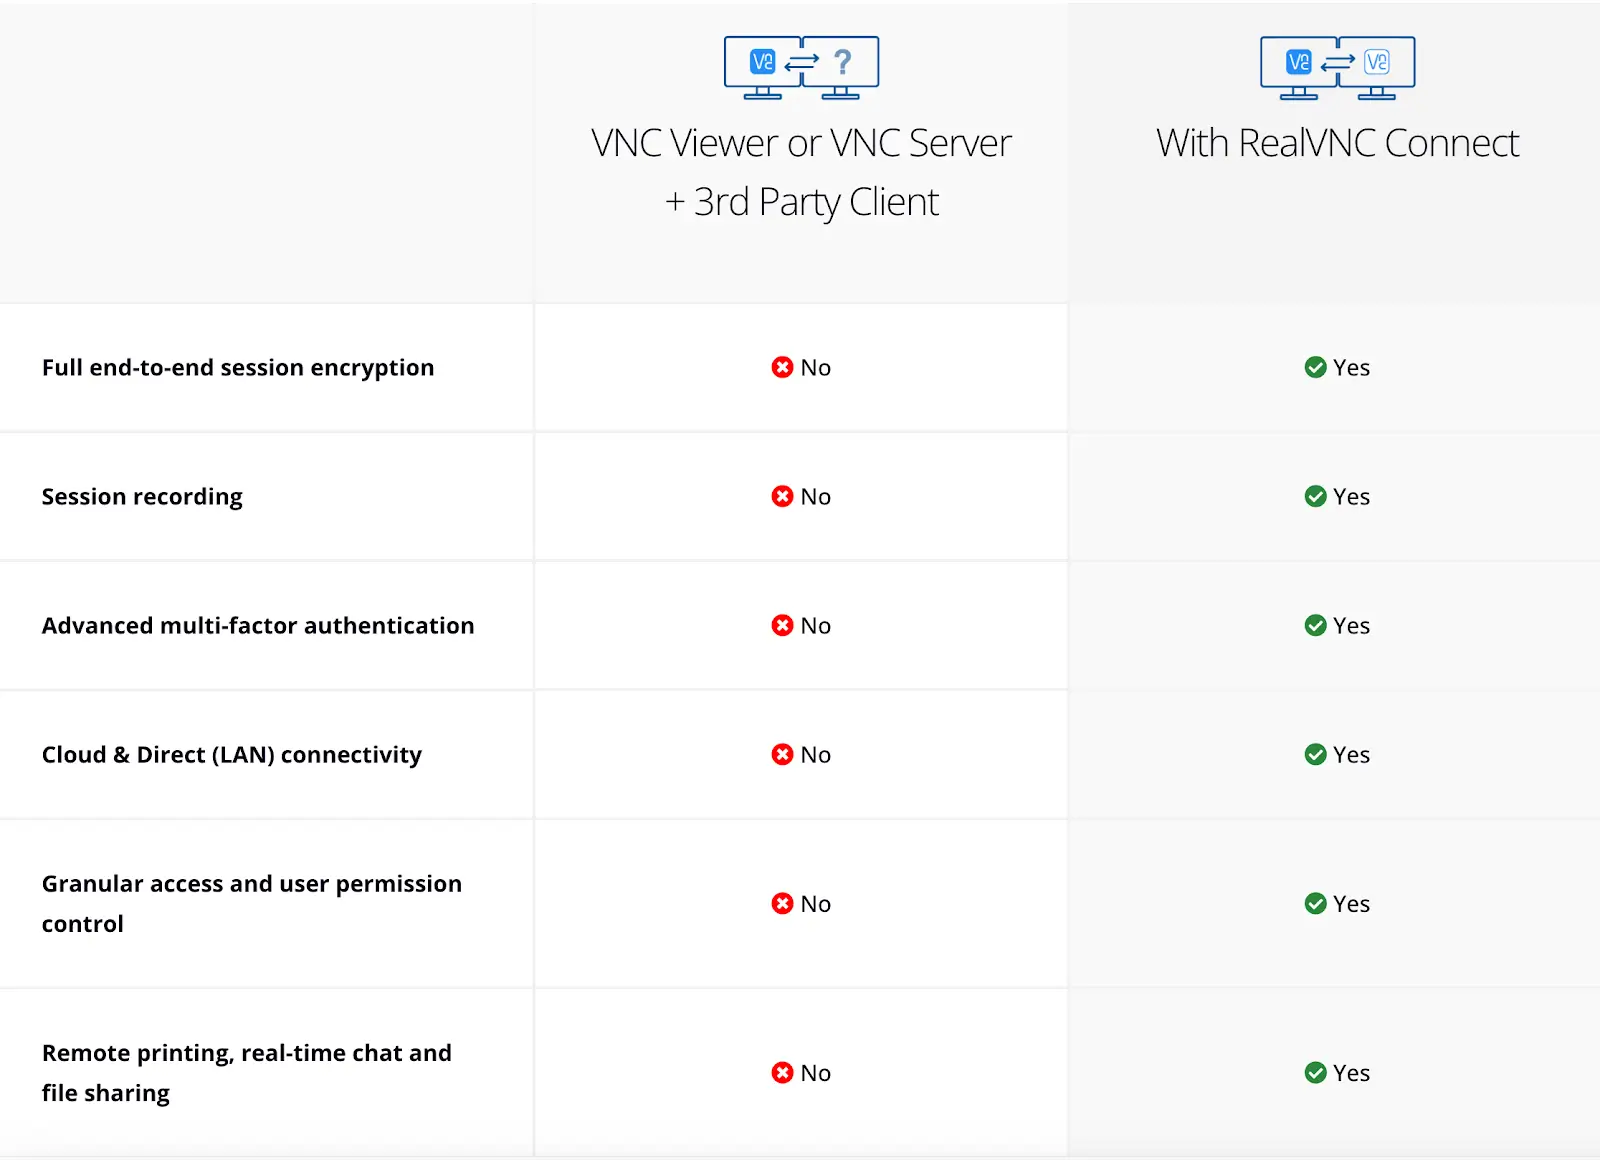Click the 'Full end-to-end session encryption' label
1600x1160 pixels.
(x=238, y=368)
